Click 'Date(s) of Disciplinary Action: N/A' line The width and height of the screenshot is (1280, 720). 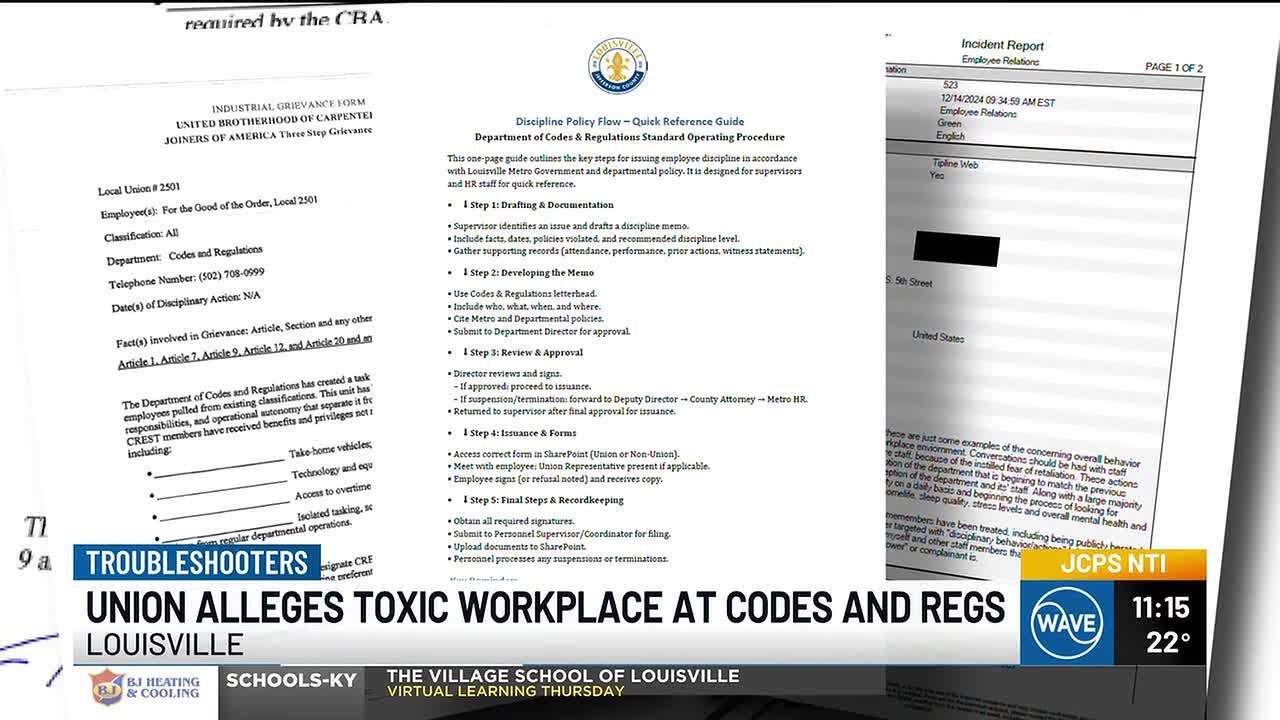185,301
